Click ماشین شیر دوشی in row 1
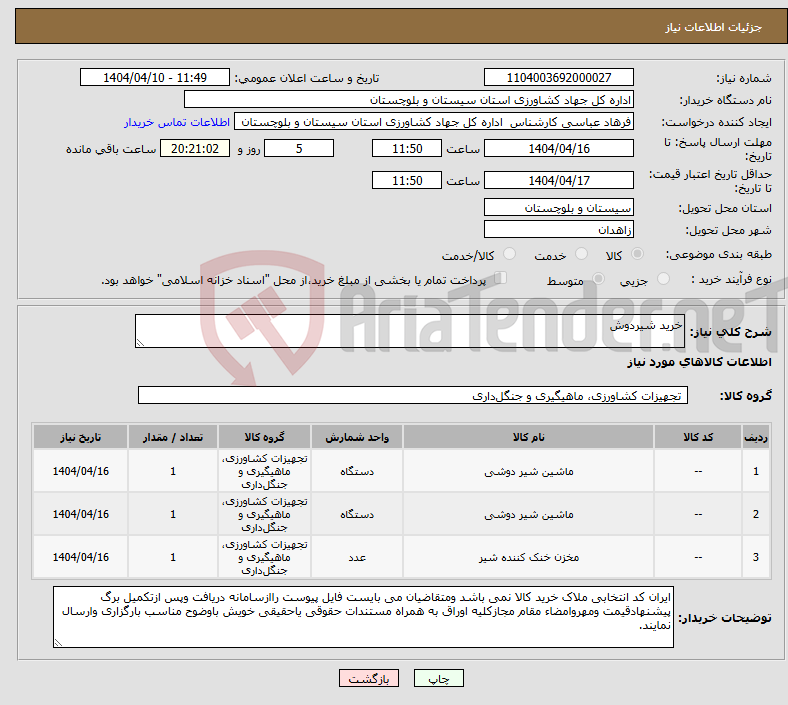The width and height of the screenshot is (788, 705). pyautogui.click(x=529, y=471)
